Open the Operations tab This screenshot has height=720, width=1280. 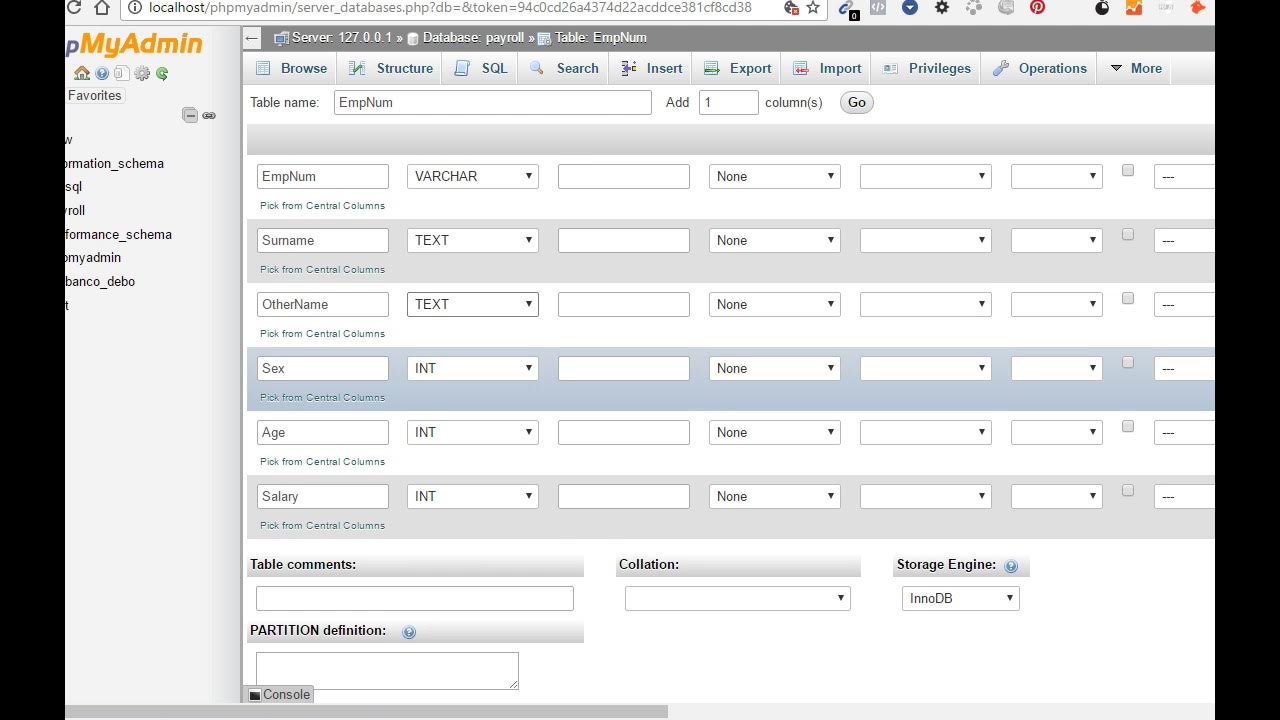click(1040, 68)
